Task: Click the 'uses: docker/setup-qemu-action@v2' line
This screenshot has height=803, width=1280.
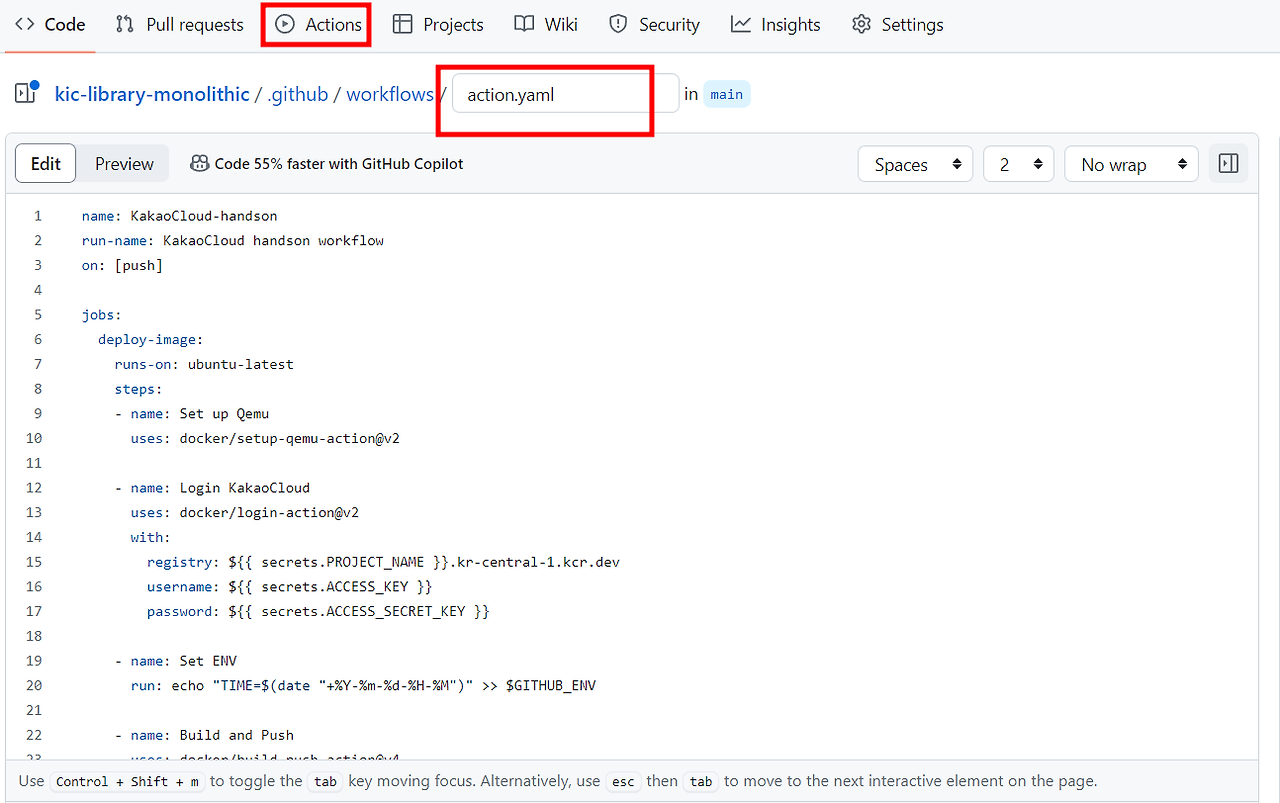Action: point(265,438)
